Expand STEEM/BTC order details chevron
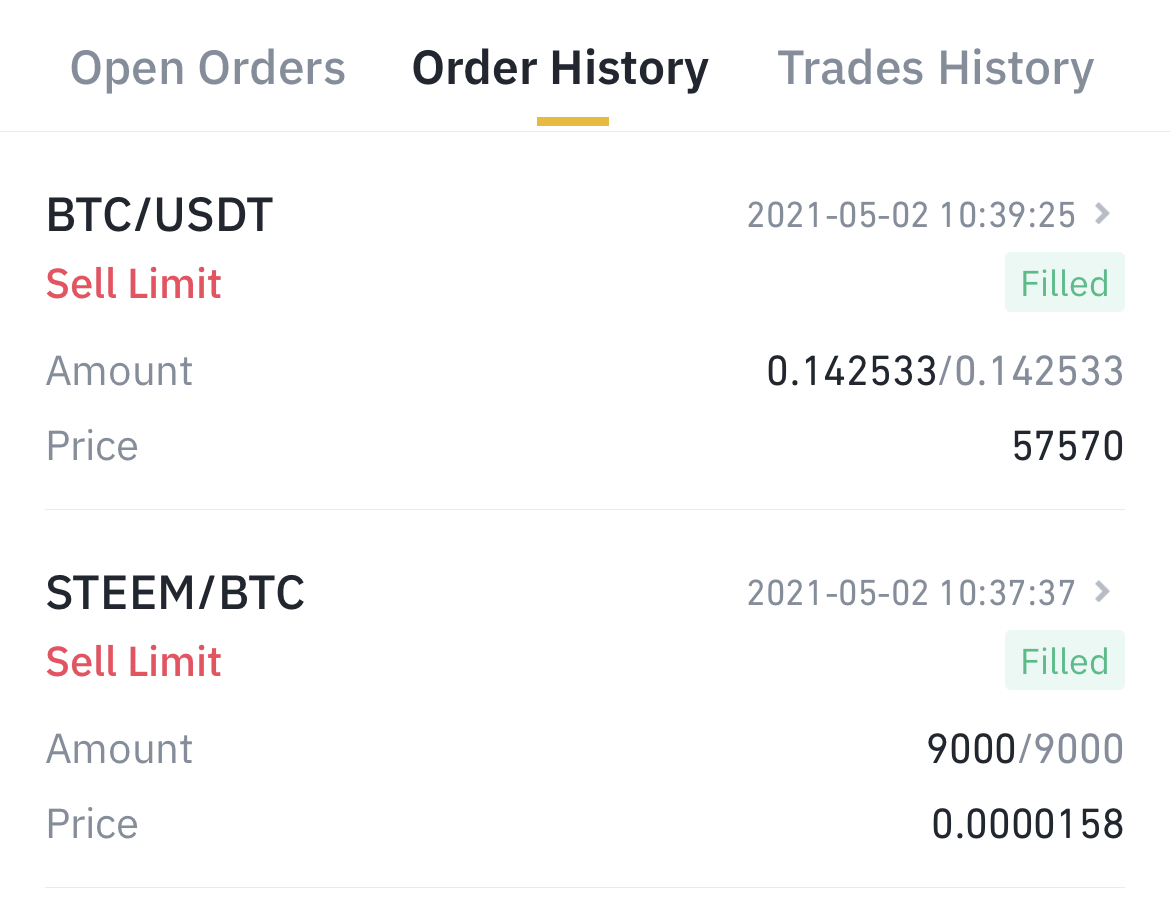 point(1103,592)
